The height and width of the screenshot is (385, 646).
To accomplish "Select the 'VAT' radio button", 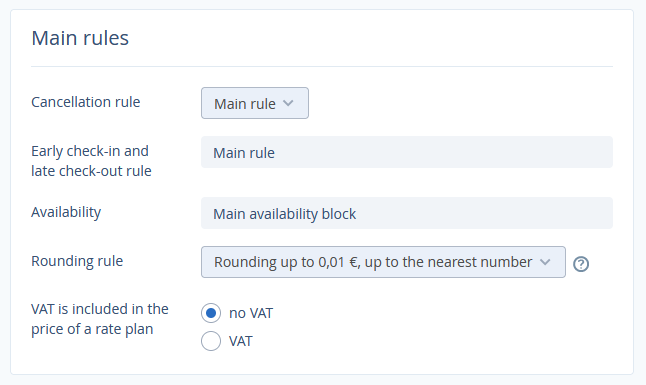I will (x=211, y=341).
